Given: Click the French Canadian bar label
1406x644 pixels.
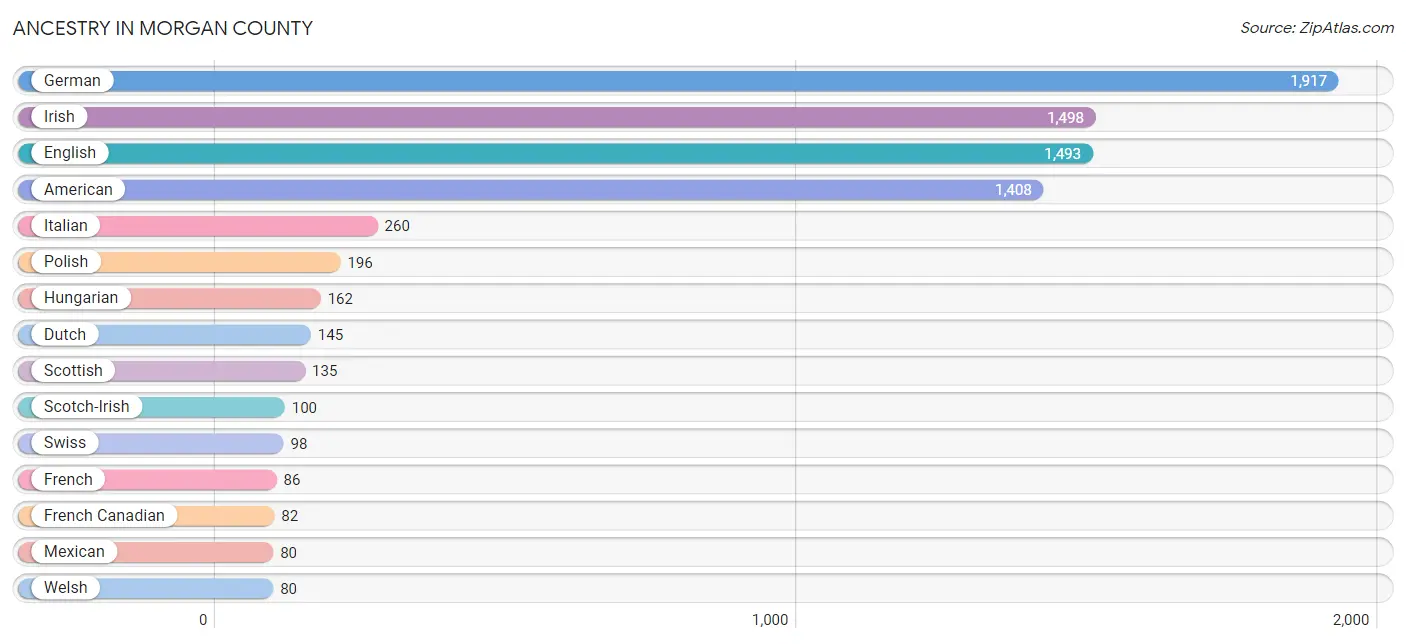Looking at the screenshot, I should pos(104,516).
